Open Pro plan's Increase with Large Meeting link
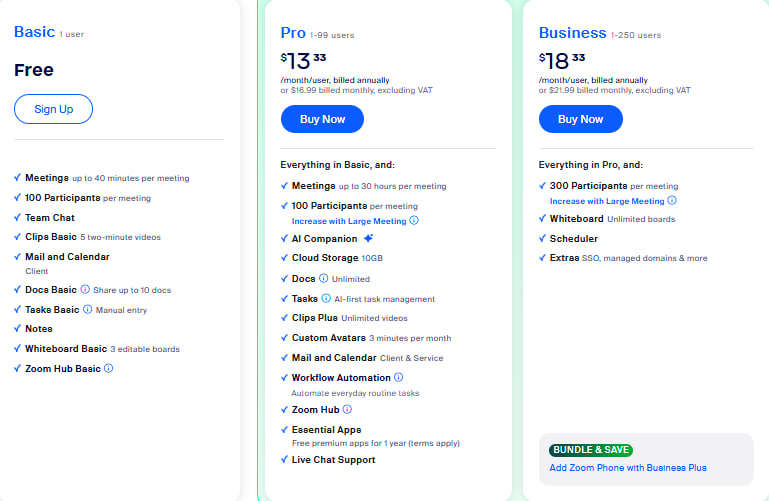Screen dimensions: 769x501 [x=349, y=221]
